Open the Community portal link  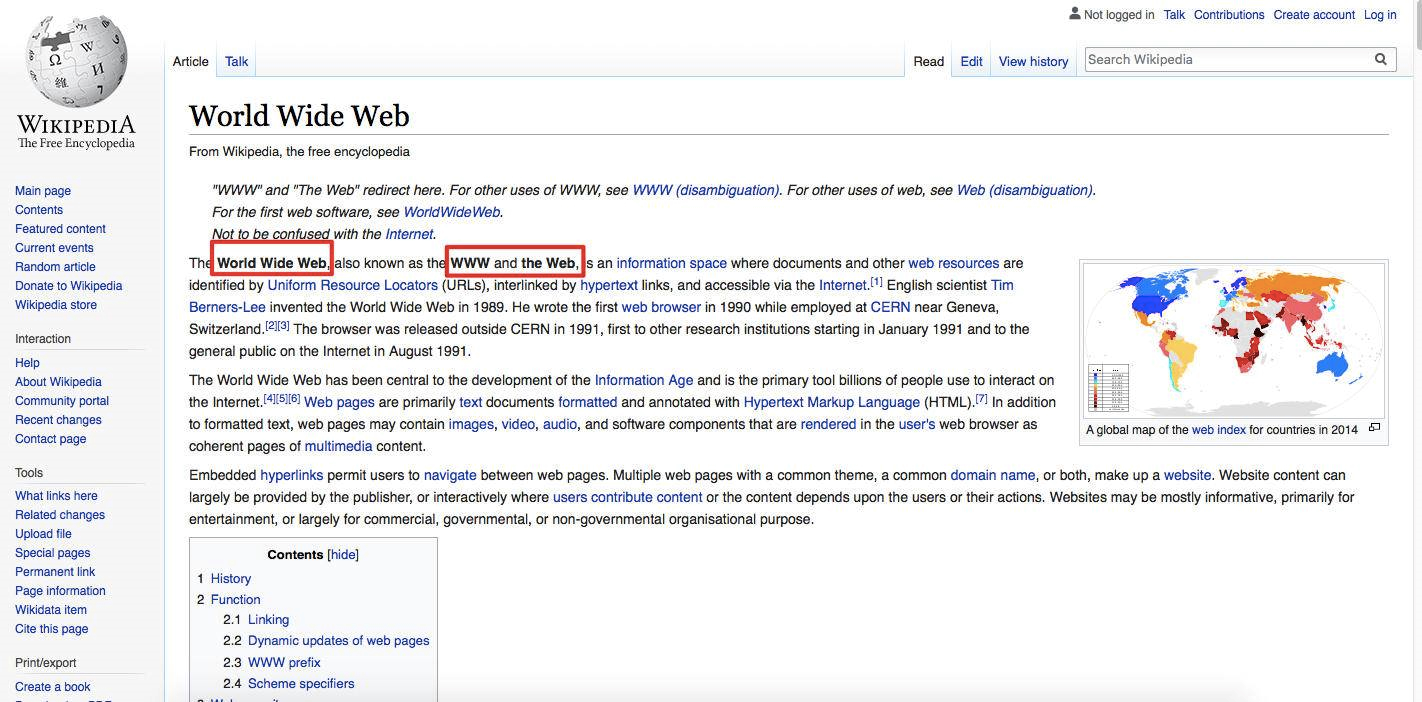62,401
